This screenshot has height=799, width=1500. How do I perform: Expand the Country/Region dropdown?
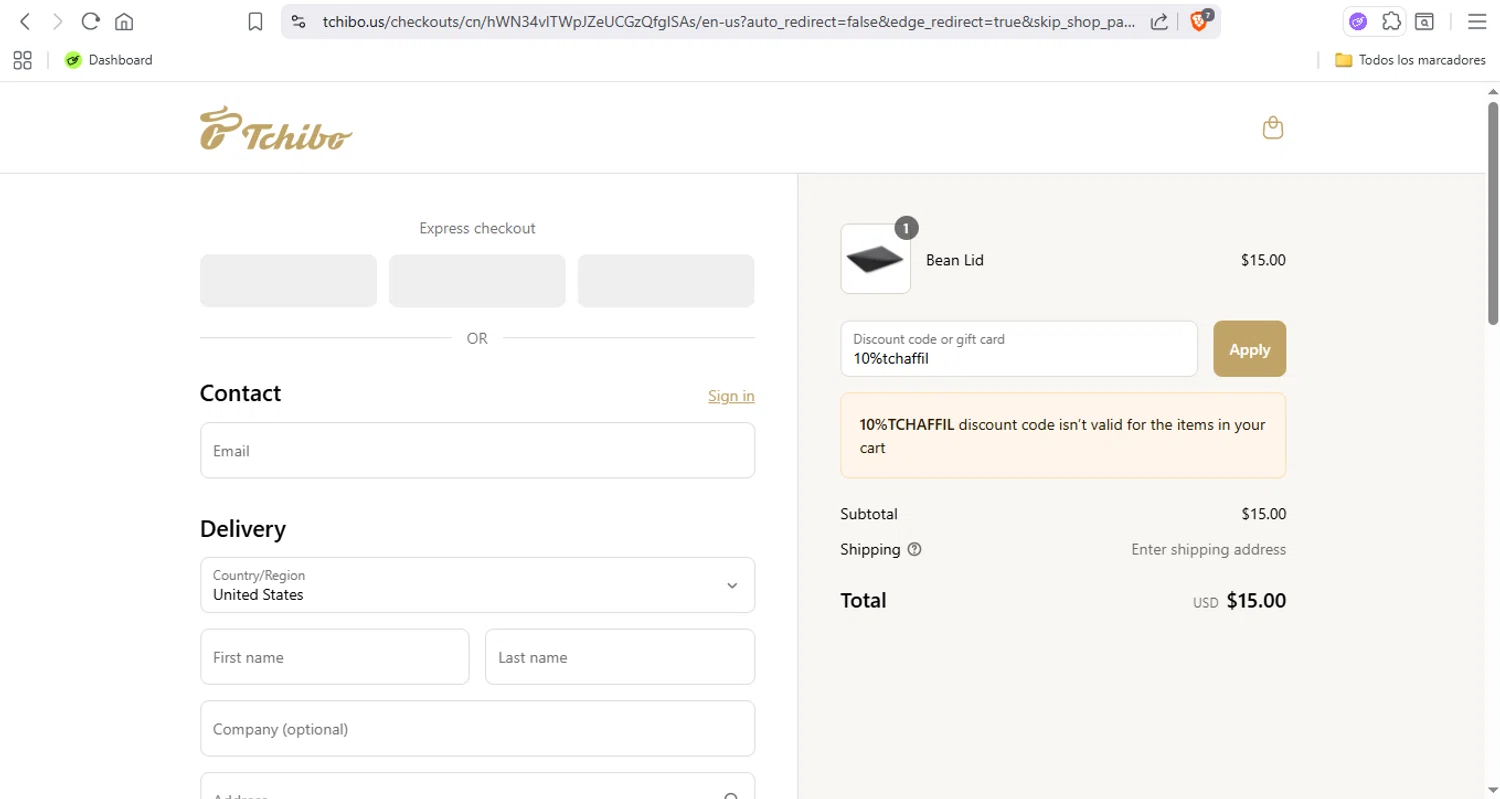pyautogui.click(x=477, y=585)
